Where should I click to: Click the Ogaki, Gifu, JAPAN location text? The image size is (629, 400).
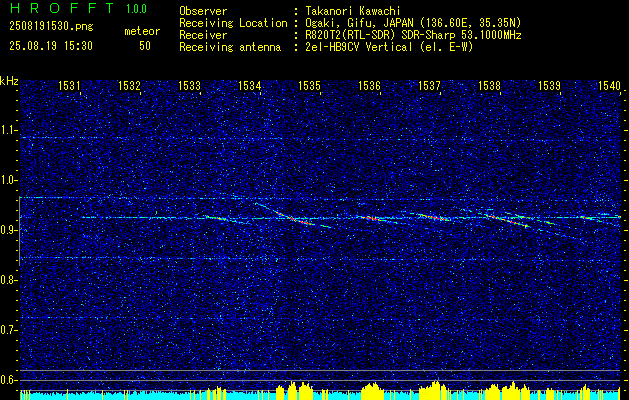click(413, 23)
